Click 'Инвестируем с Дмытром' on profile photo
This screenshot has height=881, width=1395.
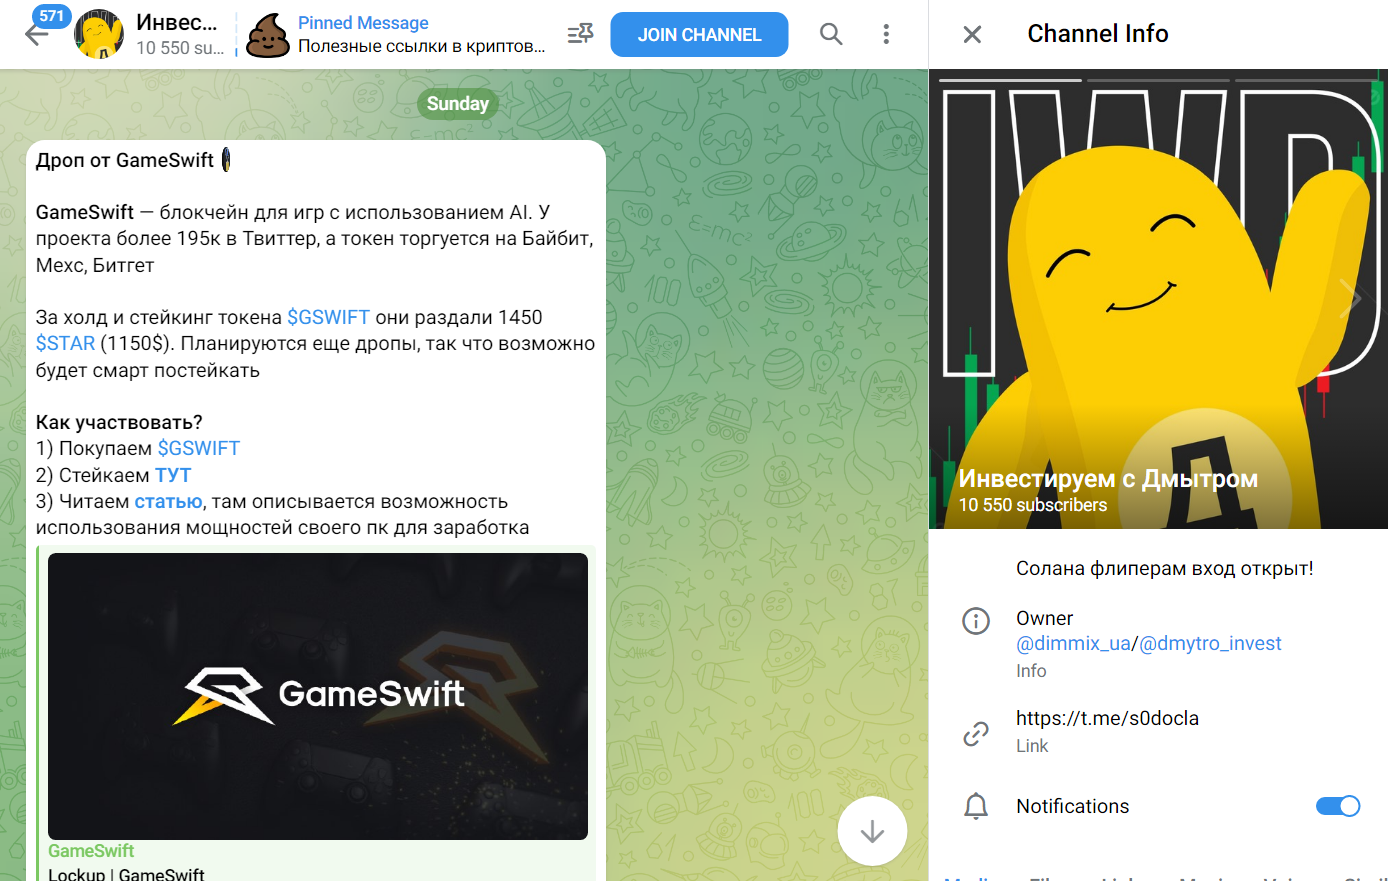coord(1108,479)
